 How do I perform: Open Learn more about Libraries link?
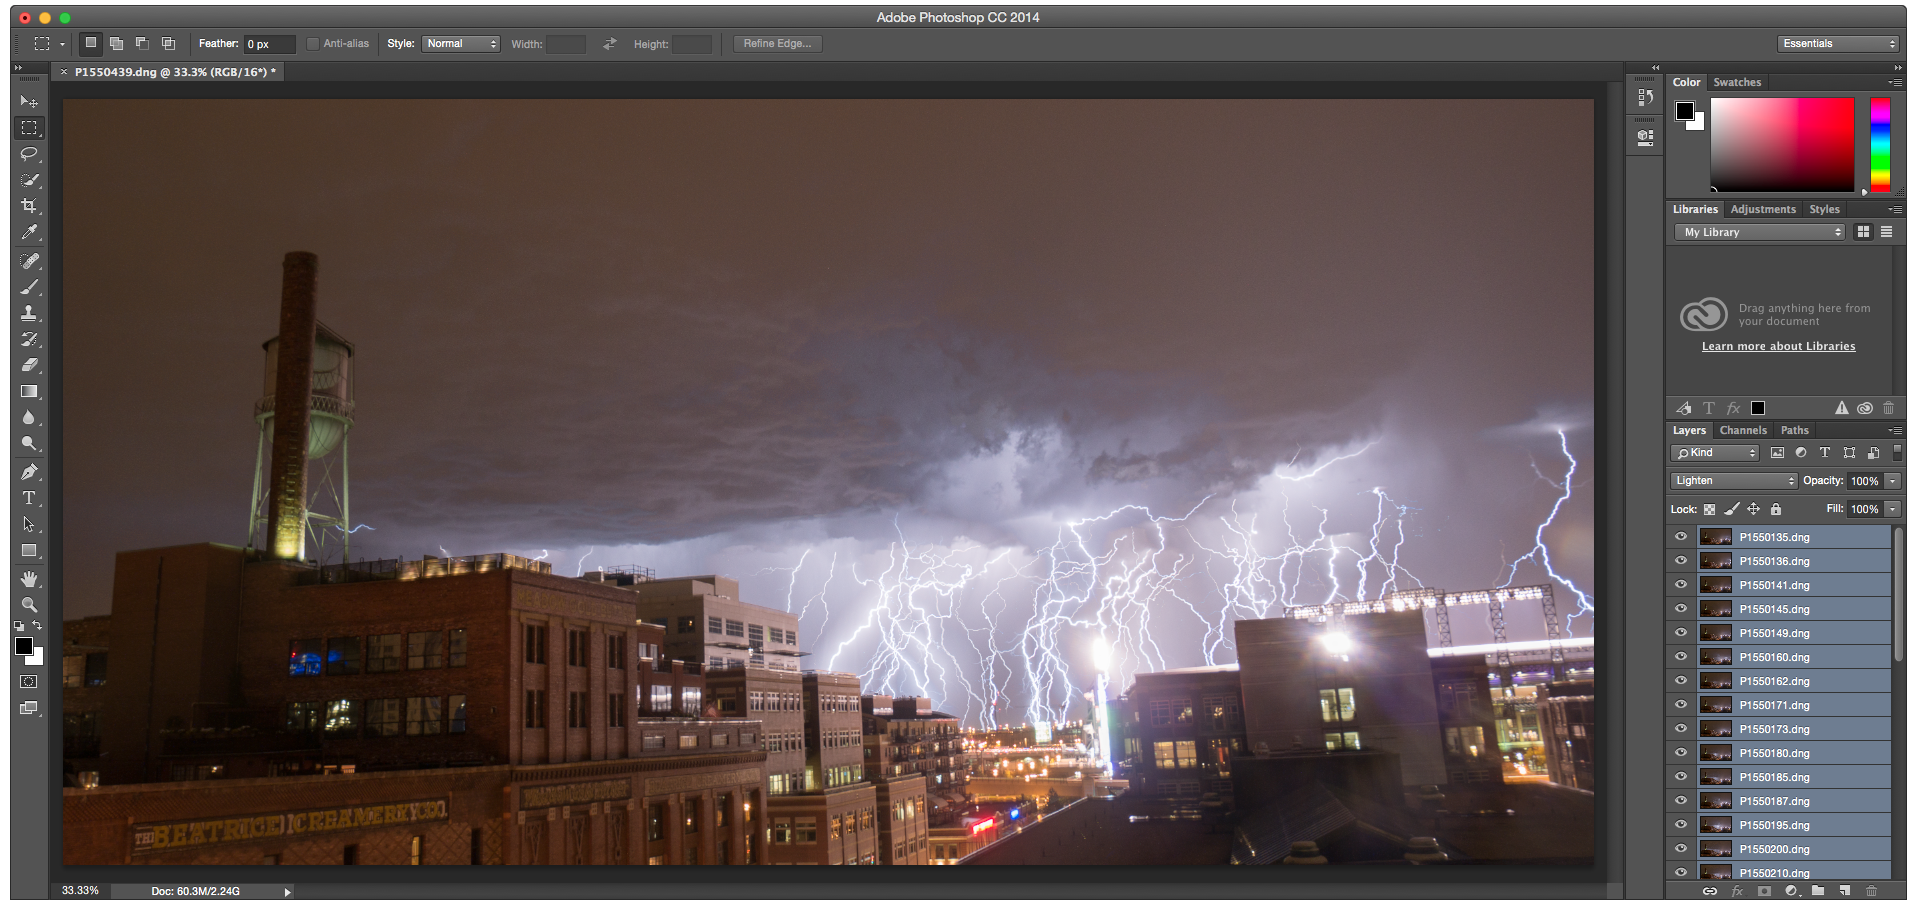[x=1778, y=347]
